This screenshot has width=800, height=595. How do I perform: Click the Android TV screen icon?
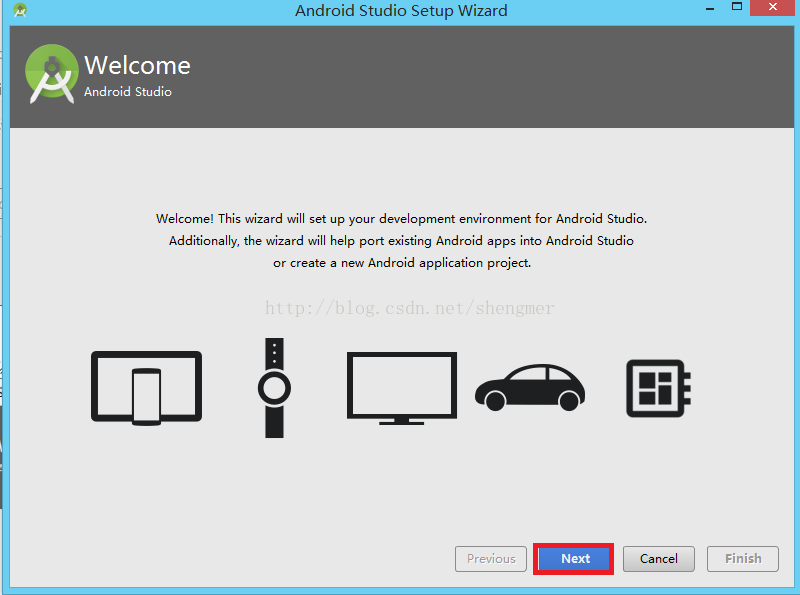tap(402, 388)
